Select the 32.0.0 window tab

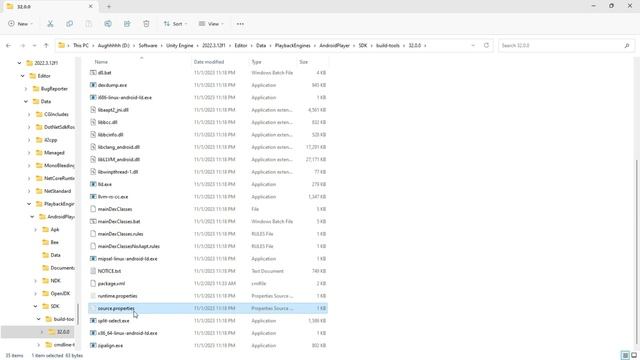(x=50, y=7)
